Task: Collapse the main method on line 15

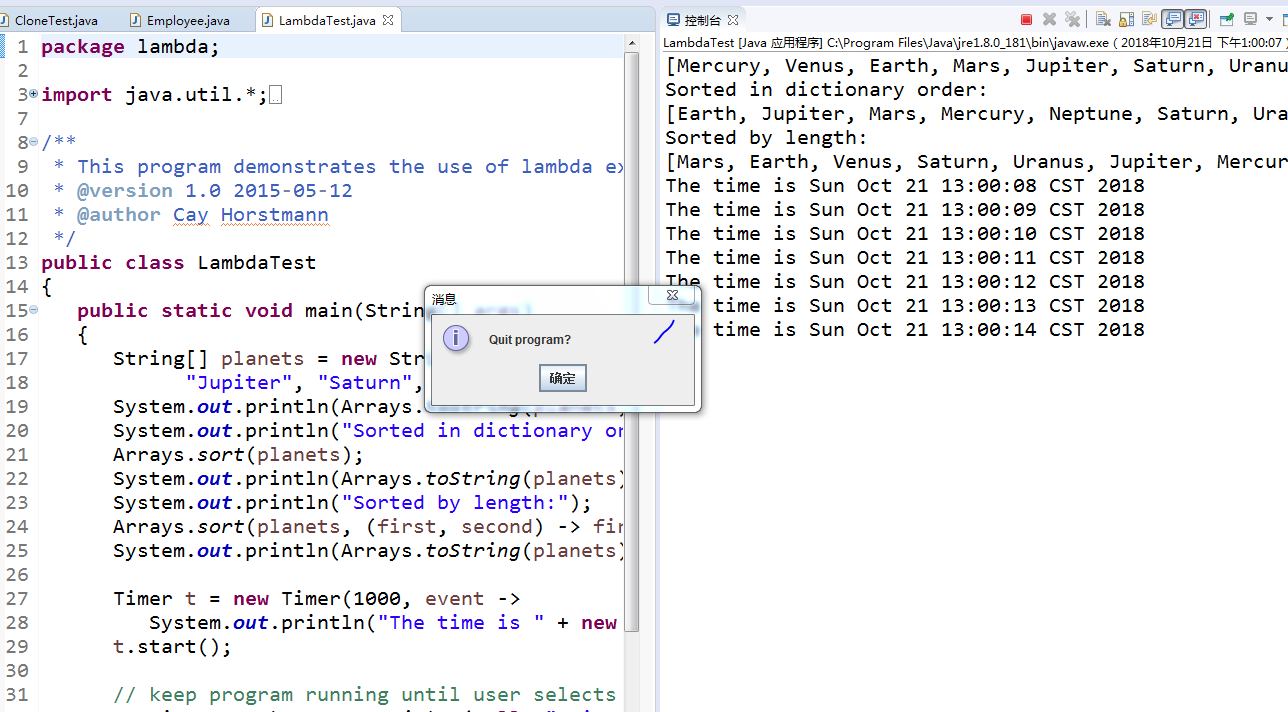Action: click(34, 309)
